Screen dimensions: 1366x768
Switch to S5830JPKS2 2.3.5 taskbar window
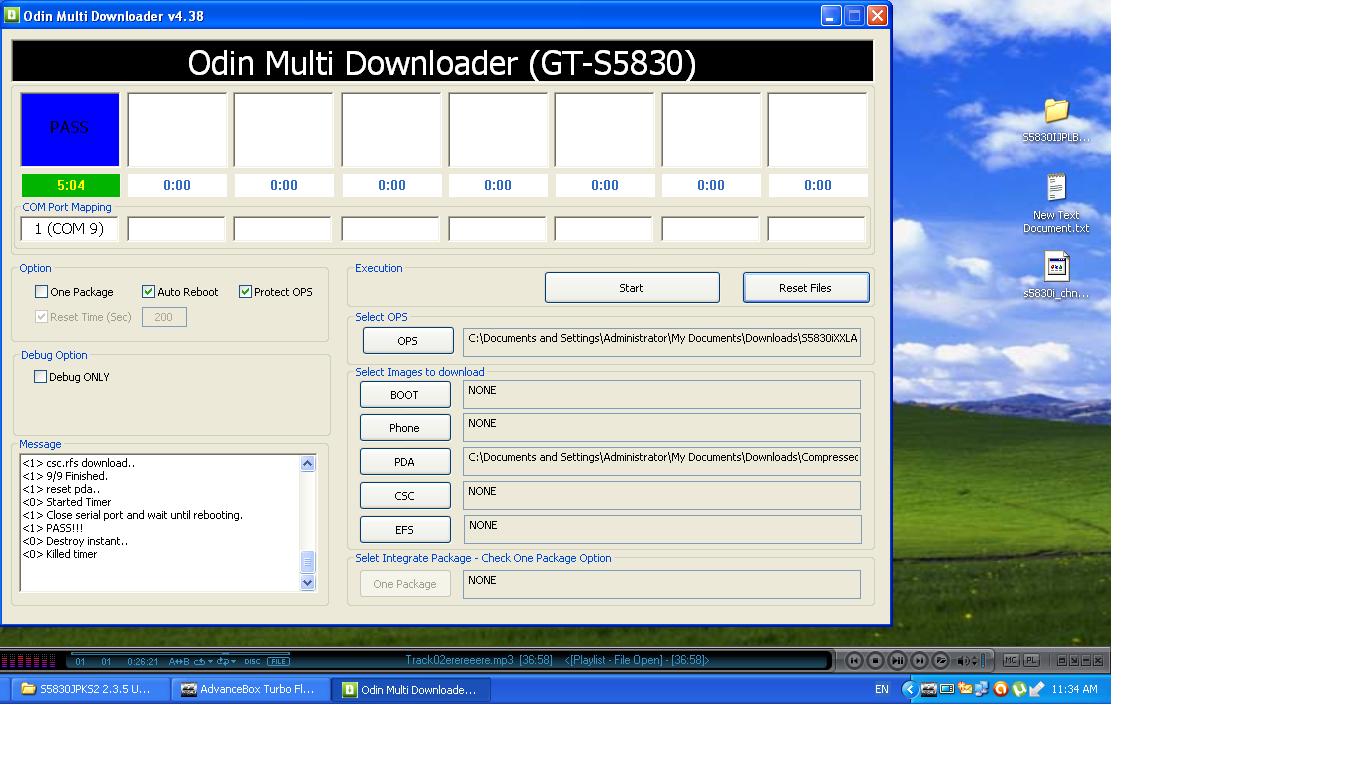coord(88,689)
